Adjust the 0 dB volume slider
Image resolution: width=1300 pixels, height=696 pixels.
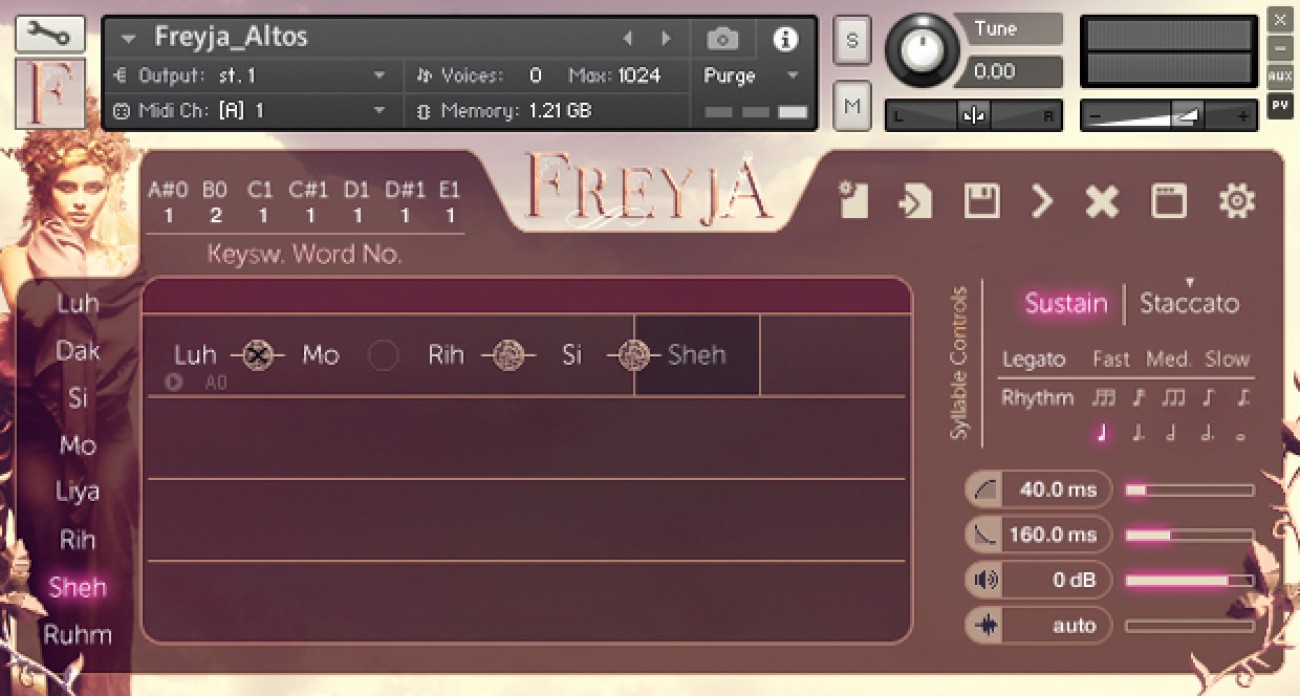[x=1189, y=580]
